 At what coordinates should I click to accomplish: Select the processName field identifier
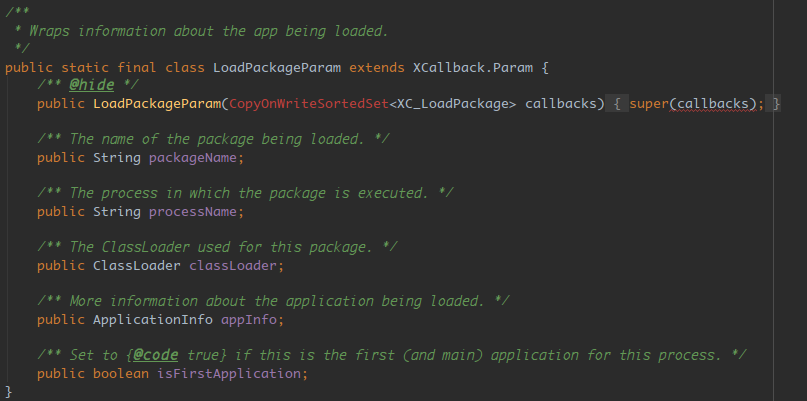click(x=193, y=212)
